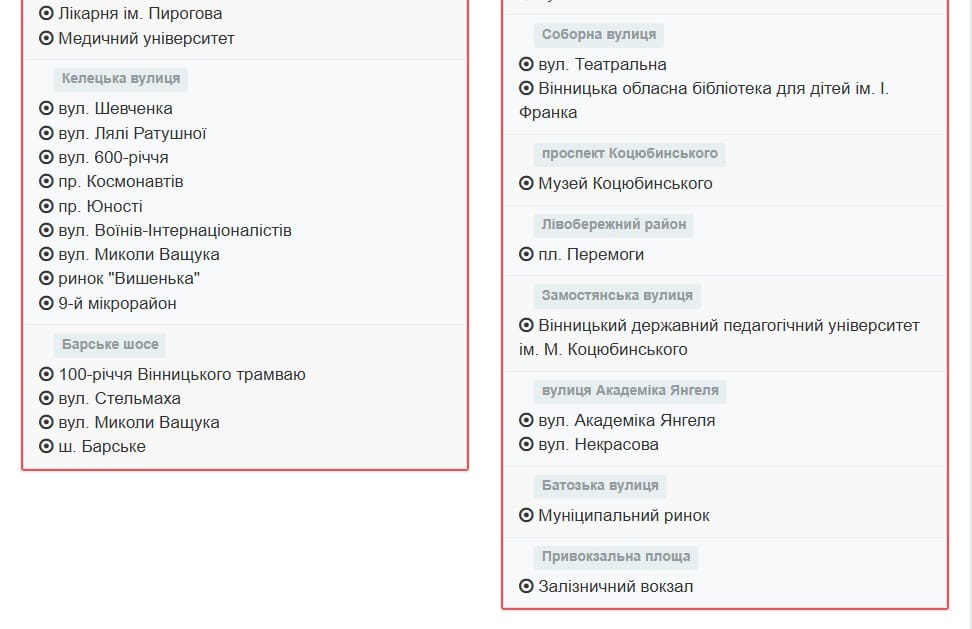Viewport: 972px width, 629px height.
Task: Click the Барське шосе street label
Action: pyautogui.click(x=110, y=345)
